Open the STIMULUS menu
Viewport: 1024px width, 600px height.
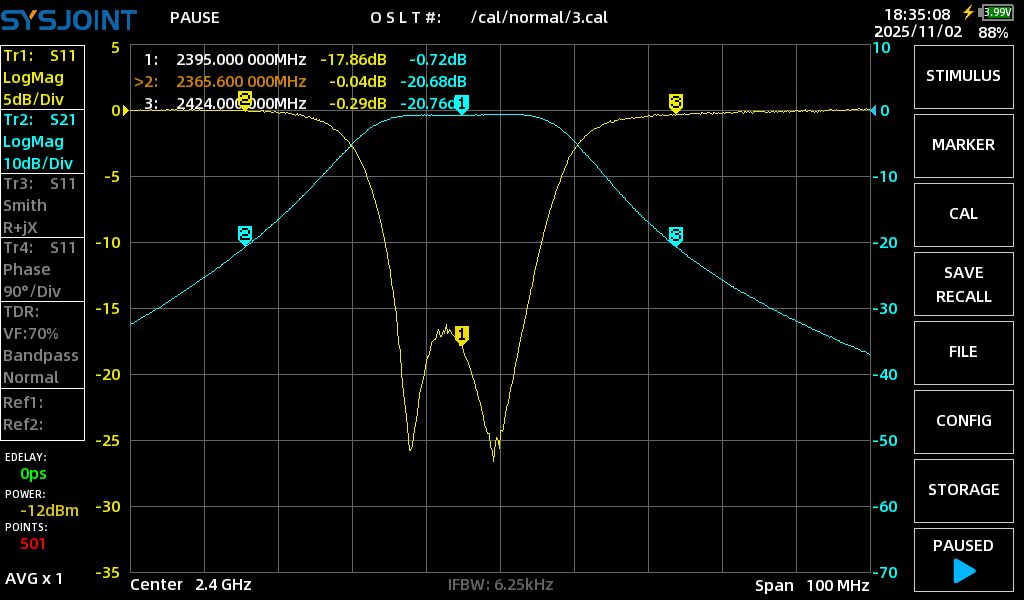pos(962,76)
